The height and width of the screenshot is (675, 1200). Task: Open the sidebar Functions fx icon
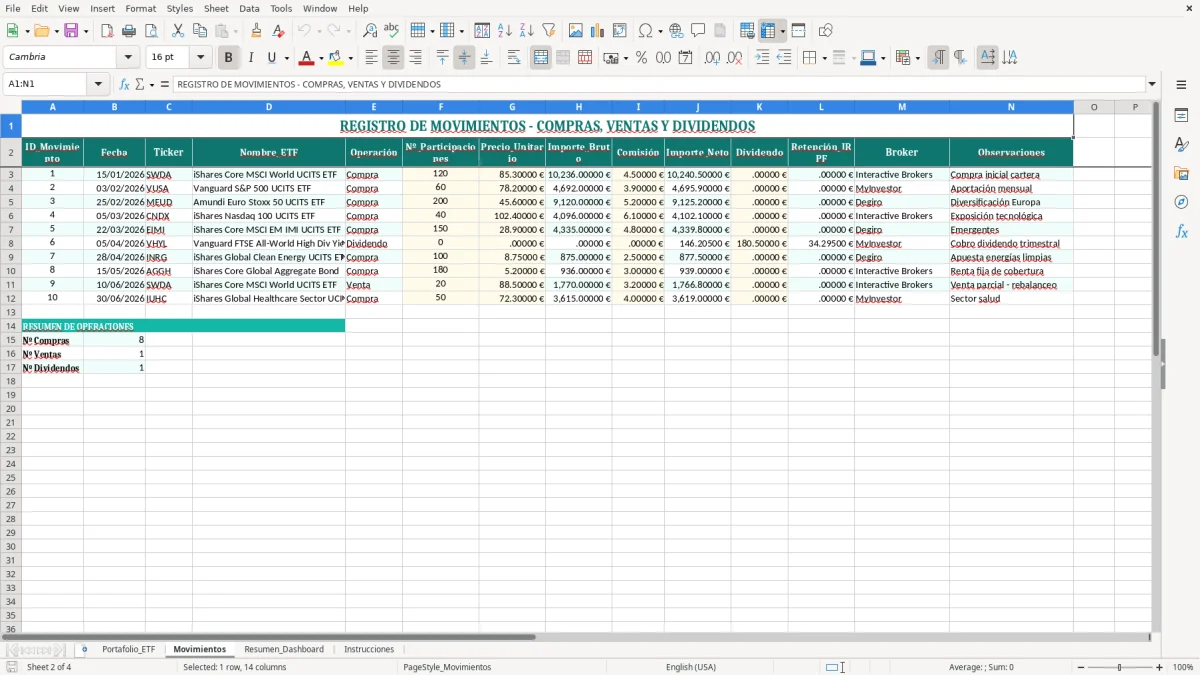[1181, 231]
